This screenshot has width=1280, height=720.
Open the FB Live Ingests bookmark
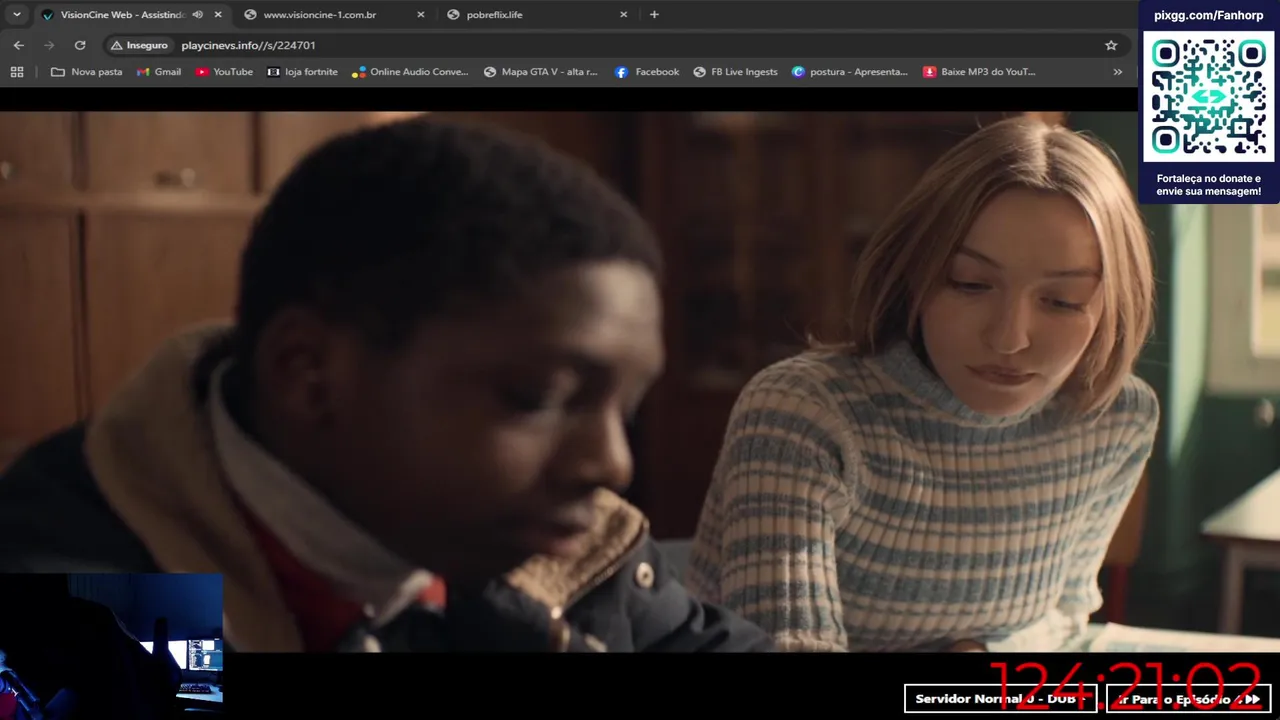735,72
